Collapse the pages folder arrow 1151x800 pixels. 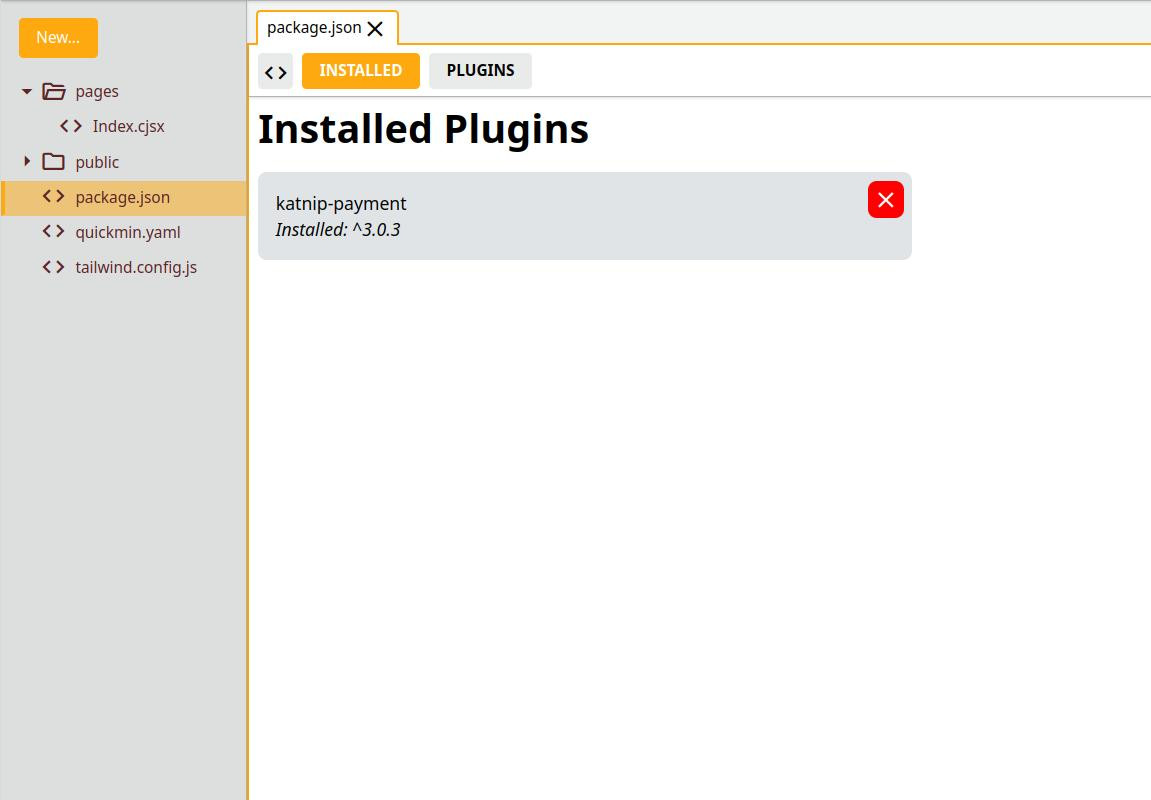[27, 92]
